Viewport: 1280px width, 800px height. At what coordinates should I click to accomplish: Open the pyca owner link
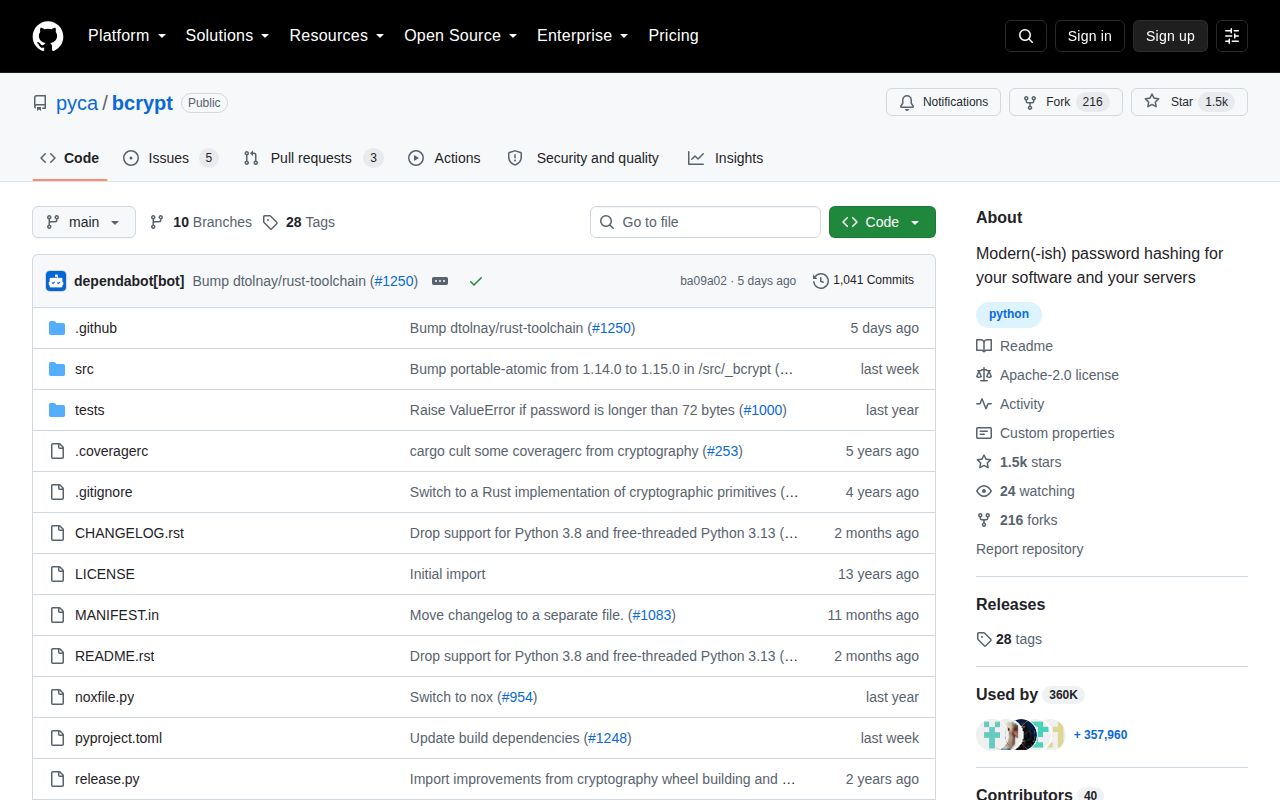(77, 103)
